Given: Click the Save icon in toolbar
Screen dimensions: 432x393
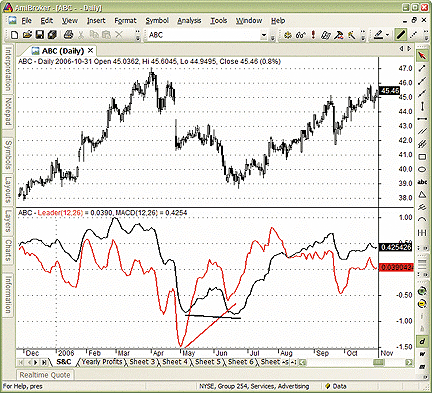Looking at the screenshot, I should 39,34.
